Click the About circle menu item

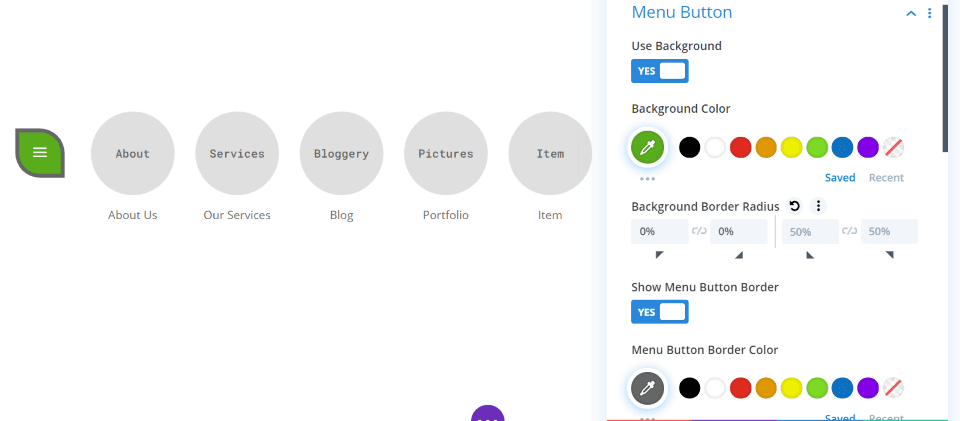pos(133,154)
